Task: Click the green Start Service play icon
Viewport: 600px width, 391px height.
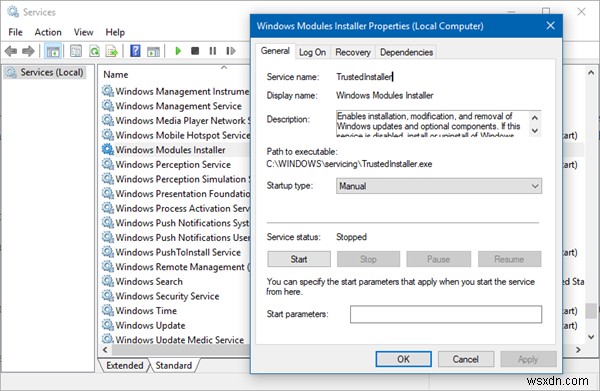Action: click(178, 51)
